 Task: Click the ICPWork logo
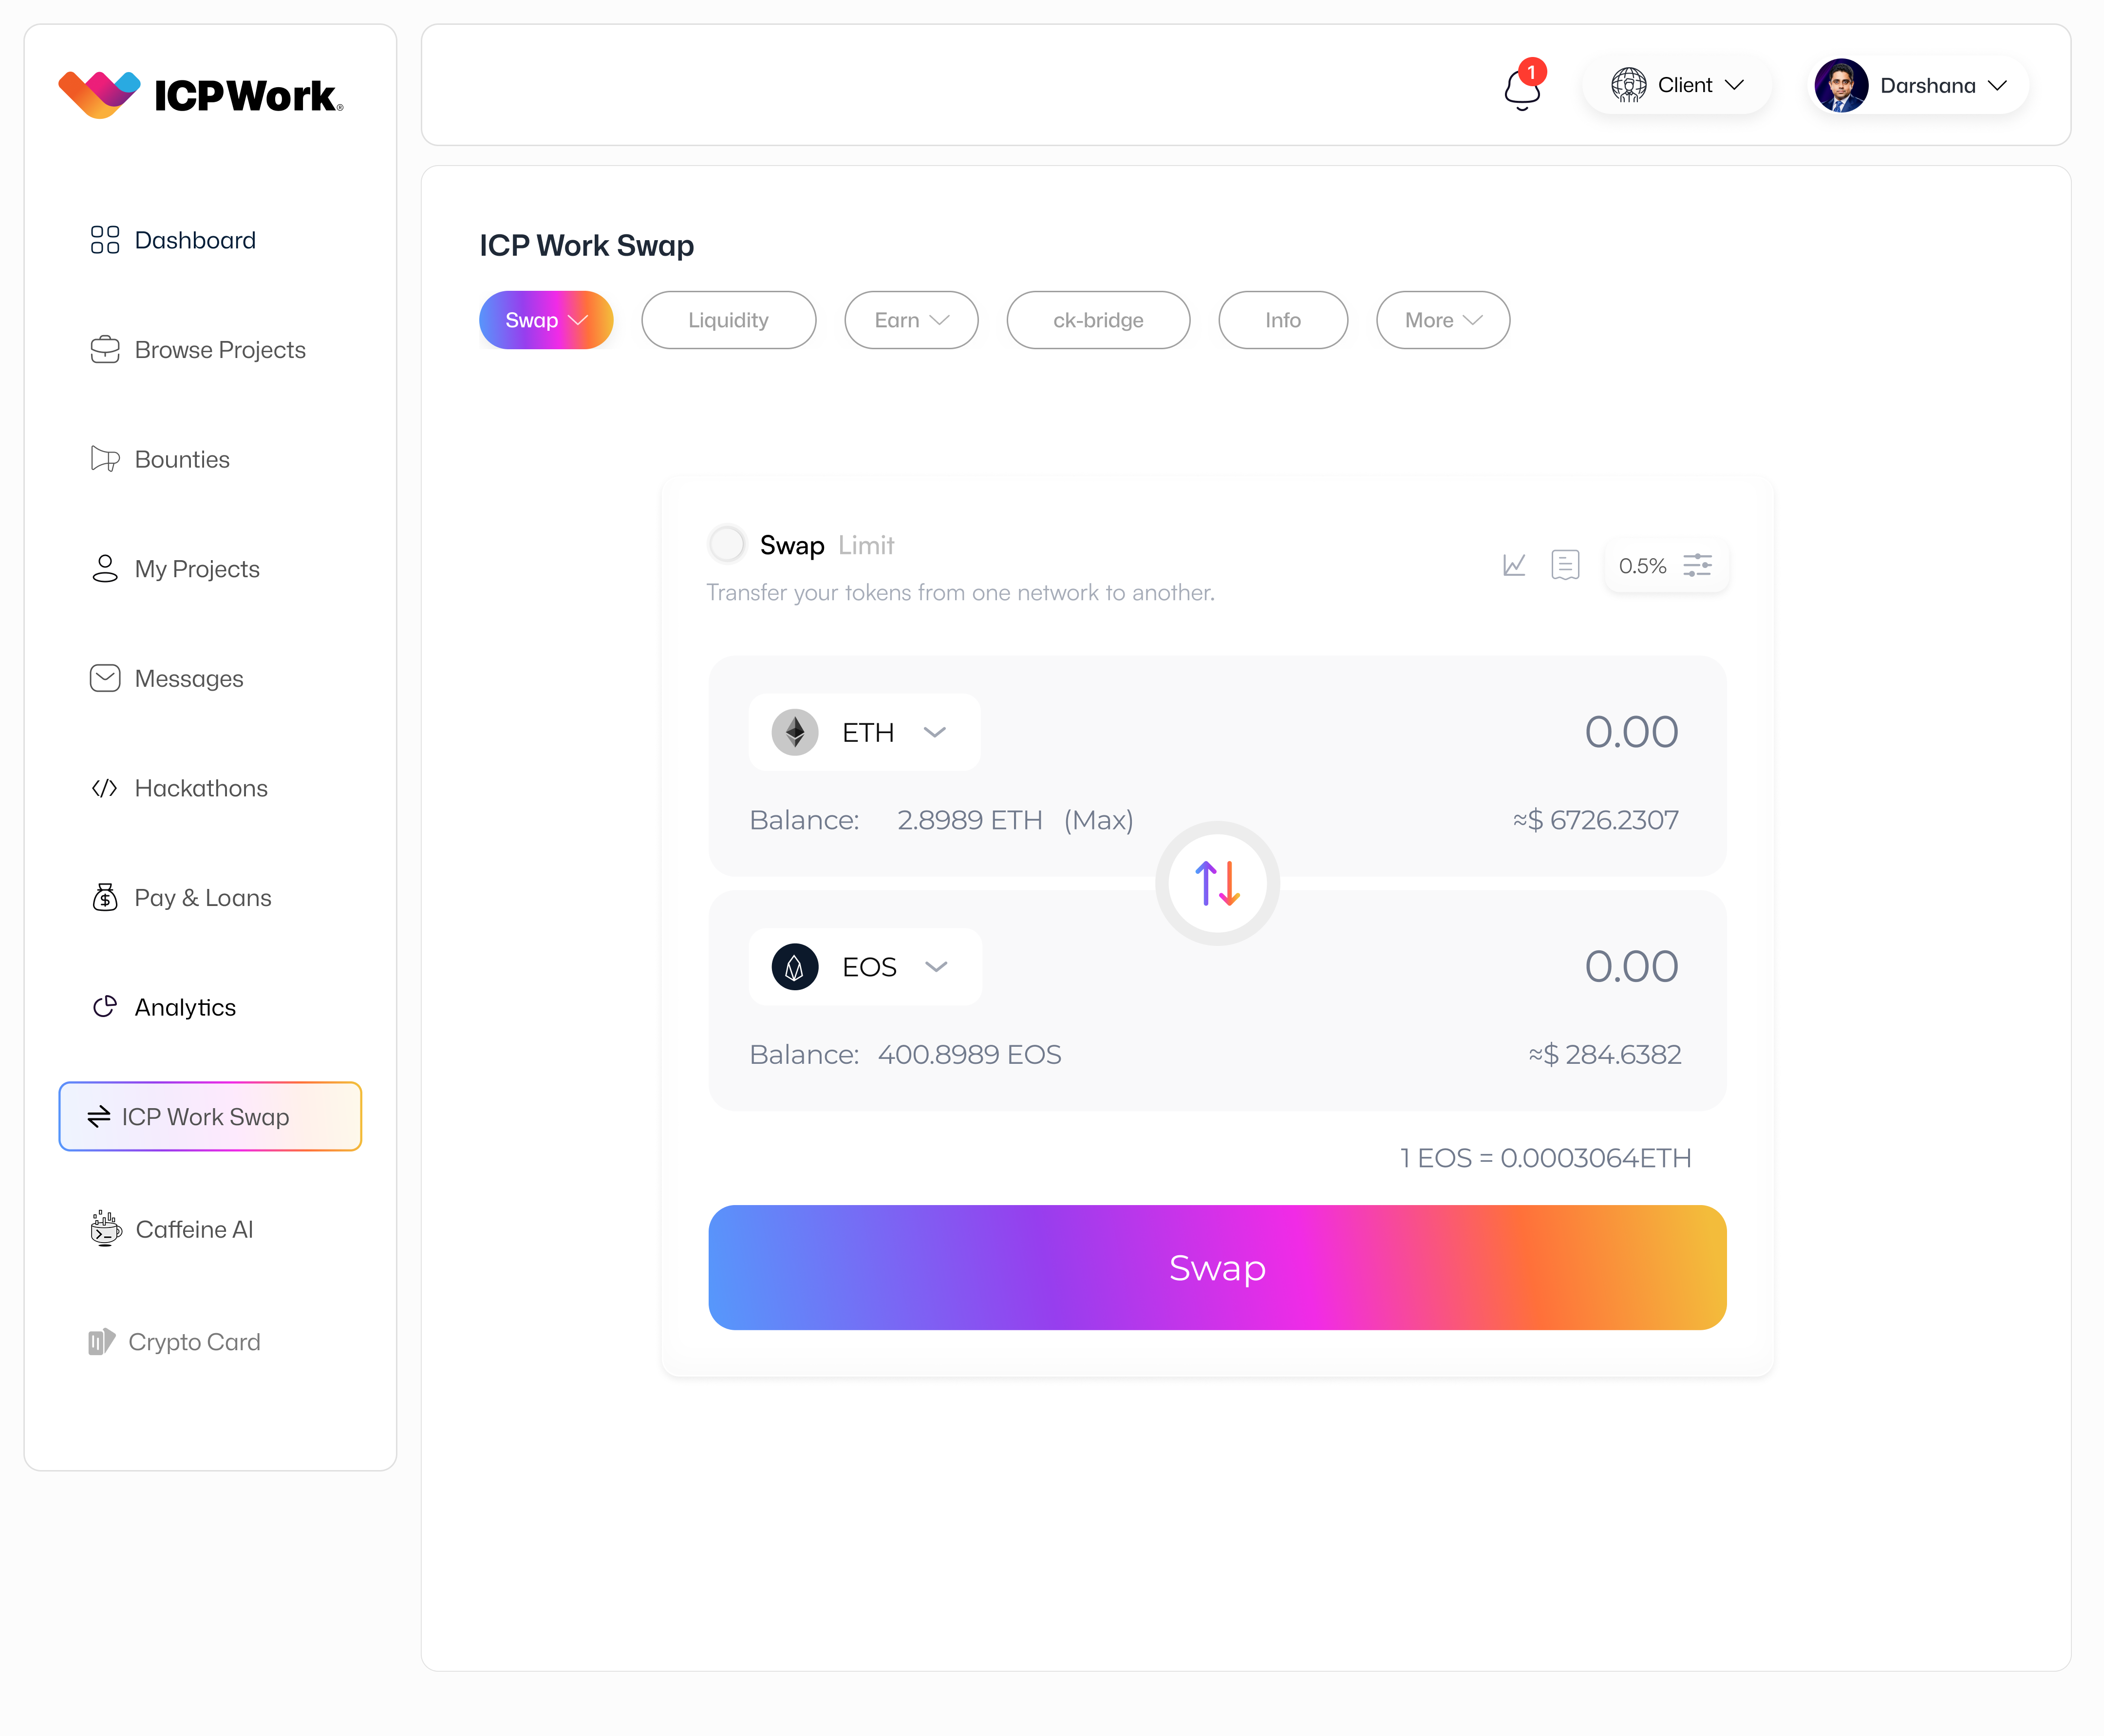201,94
